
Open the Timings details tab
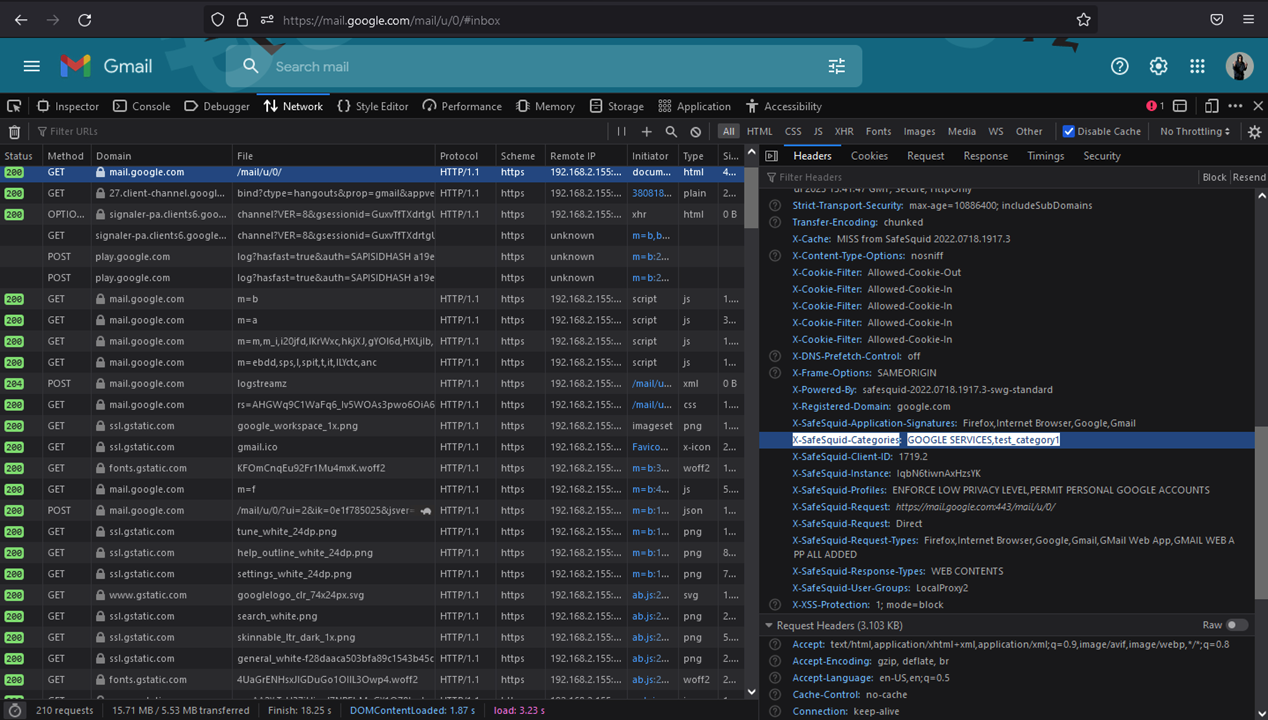point(1045,156)
